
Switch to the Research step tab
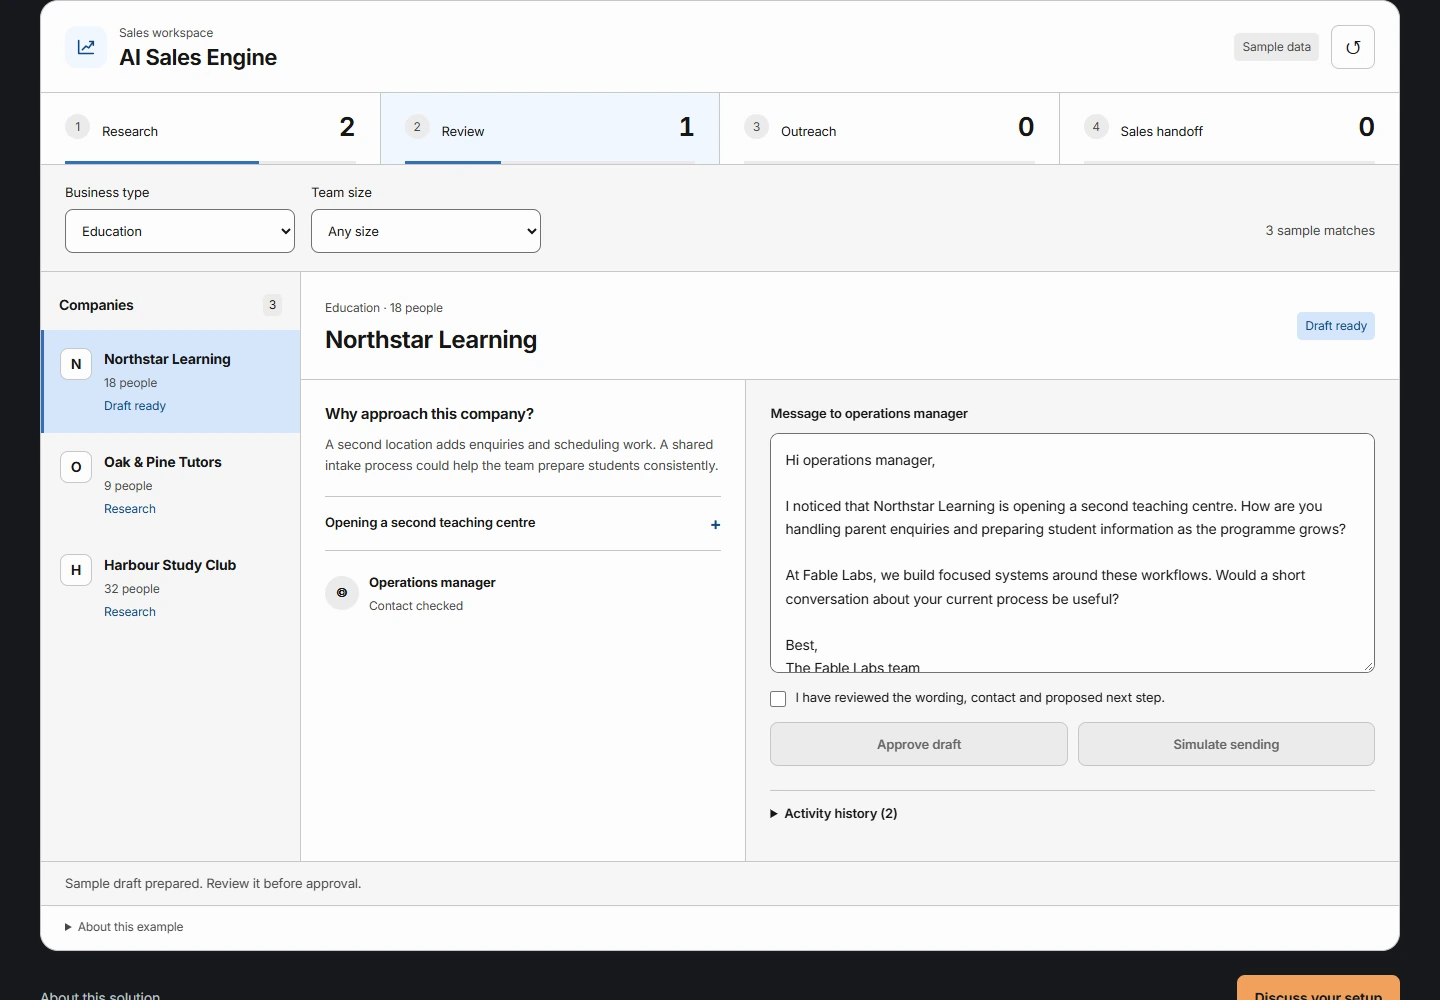pyautogui.click(x=210, y=128)
